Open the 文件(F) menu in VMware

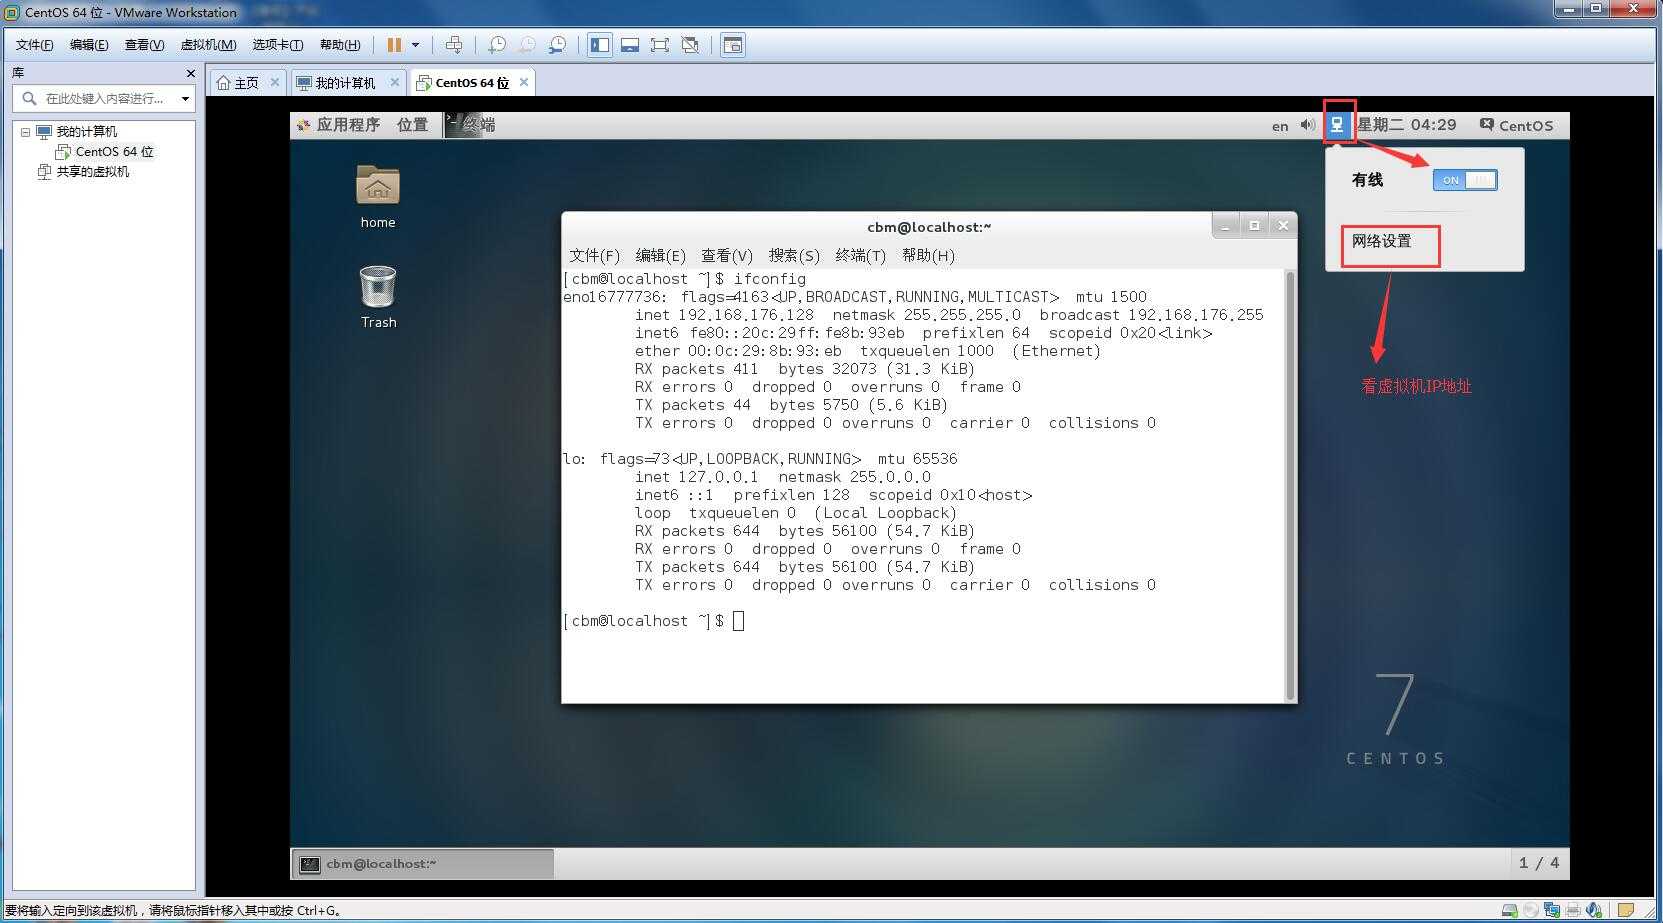(x=34, y=45)
